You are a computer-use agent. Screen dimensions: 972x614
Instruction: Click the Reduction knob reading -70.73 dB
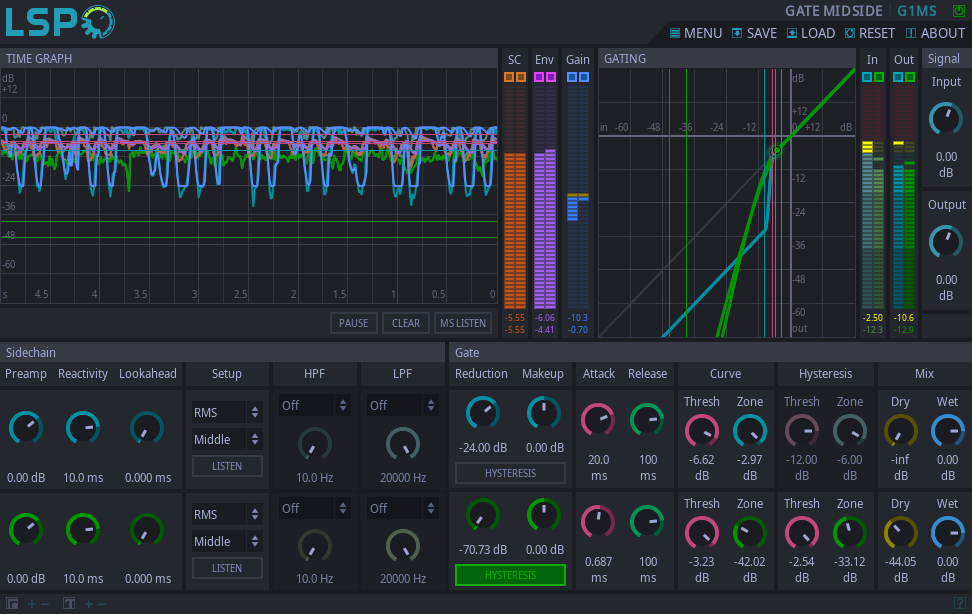(x=482, y=515)
